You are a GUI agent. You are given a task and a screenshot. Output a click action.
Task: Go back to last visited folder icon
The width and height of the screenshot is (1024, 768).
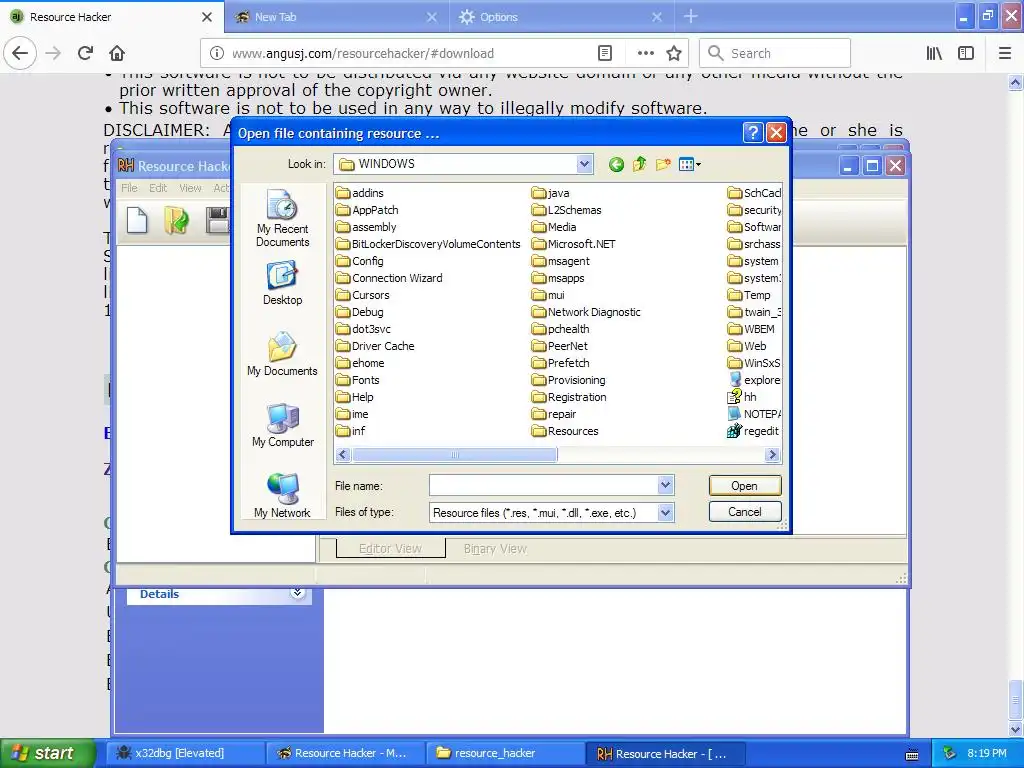click(x=616, y=165)
